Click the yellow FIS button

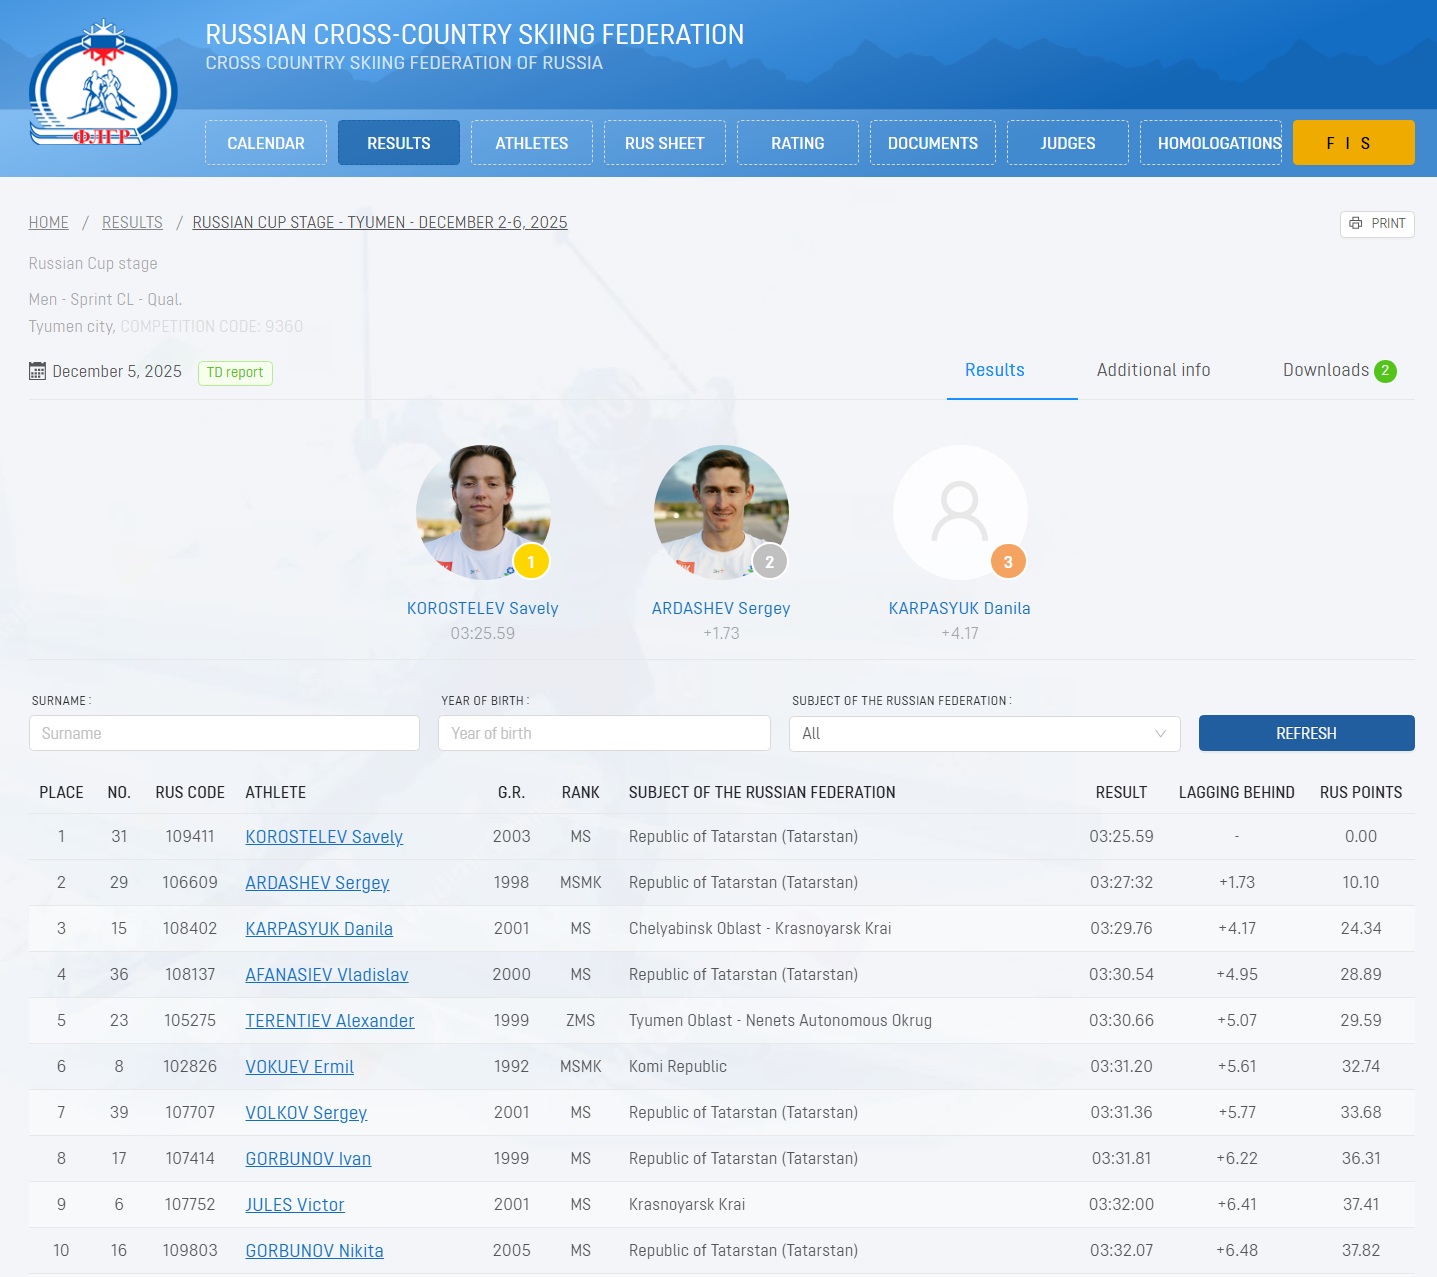tap(1354, 143)
